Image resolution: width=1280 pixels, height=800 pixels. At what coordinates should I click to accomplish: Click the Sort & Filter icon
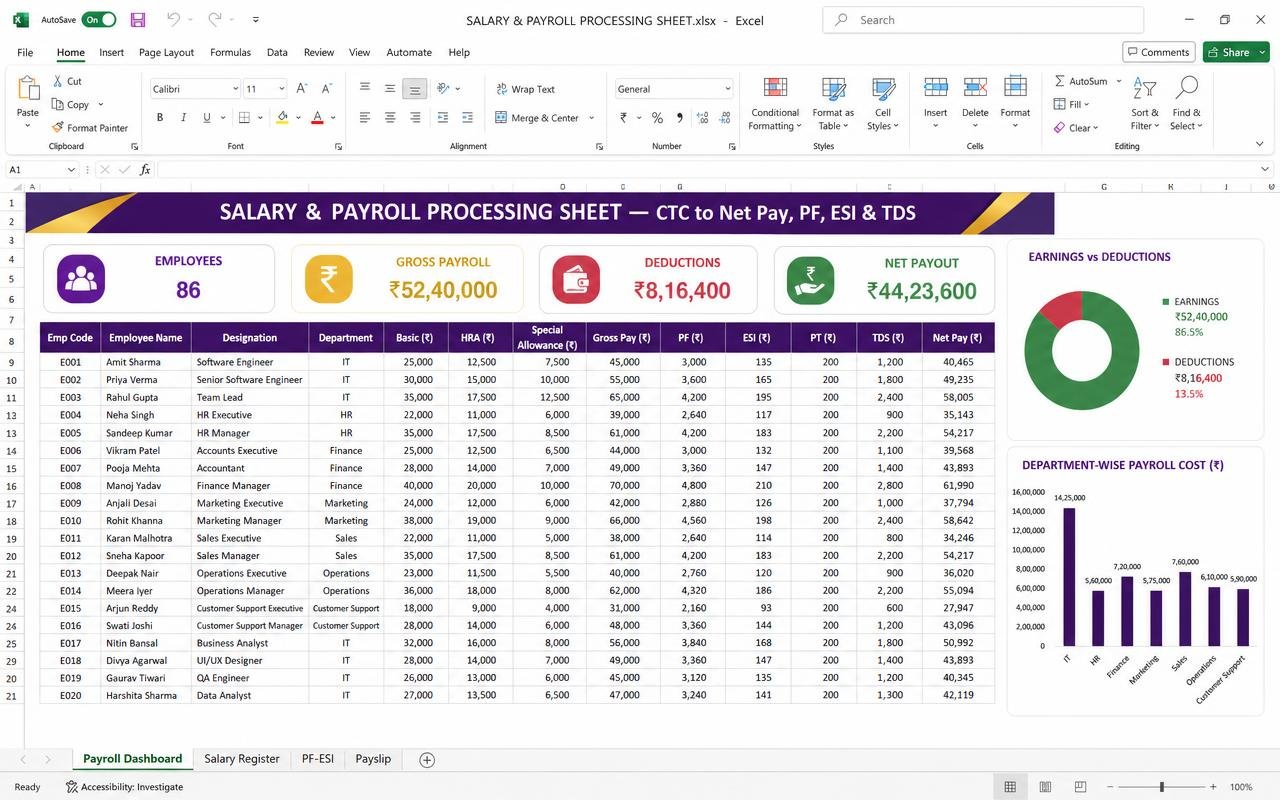tap(1145, 88)
